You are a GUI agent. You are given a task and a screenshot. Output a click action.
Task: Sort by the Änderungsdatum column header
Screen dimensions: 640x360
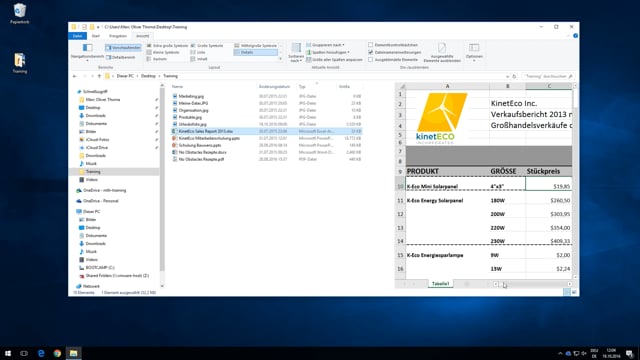click(x=274, y=87)
